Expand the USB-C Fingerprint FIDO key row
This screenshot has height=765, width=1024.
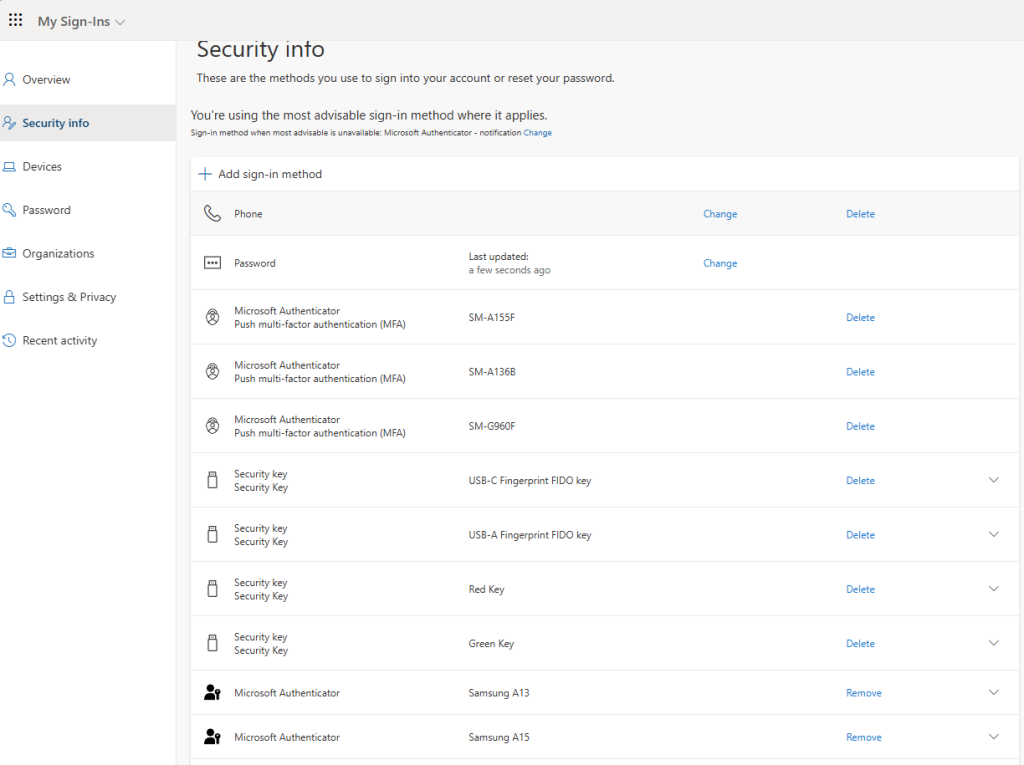pyautogui.click(x=993, y=480)
